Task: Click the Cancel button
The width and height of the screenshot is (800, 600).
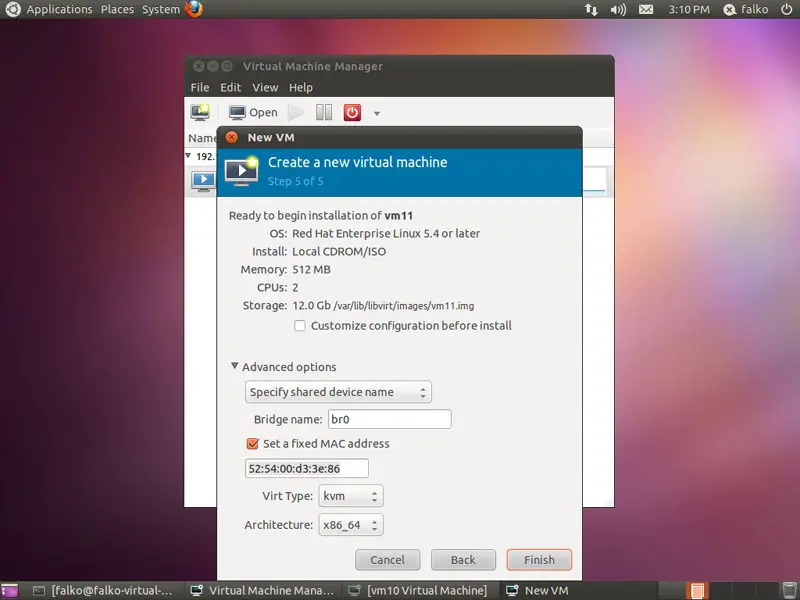Action: (388, 560)
